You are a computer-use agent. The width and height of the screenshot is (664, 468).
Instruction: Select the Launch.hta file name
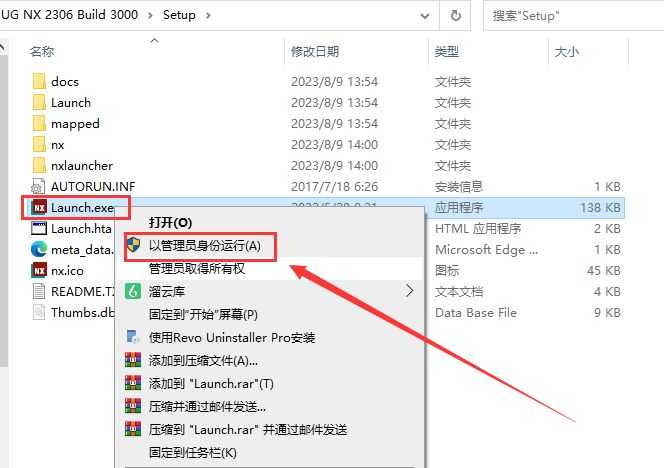tap(81, 228)
